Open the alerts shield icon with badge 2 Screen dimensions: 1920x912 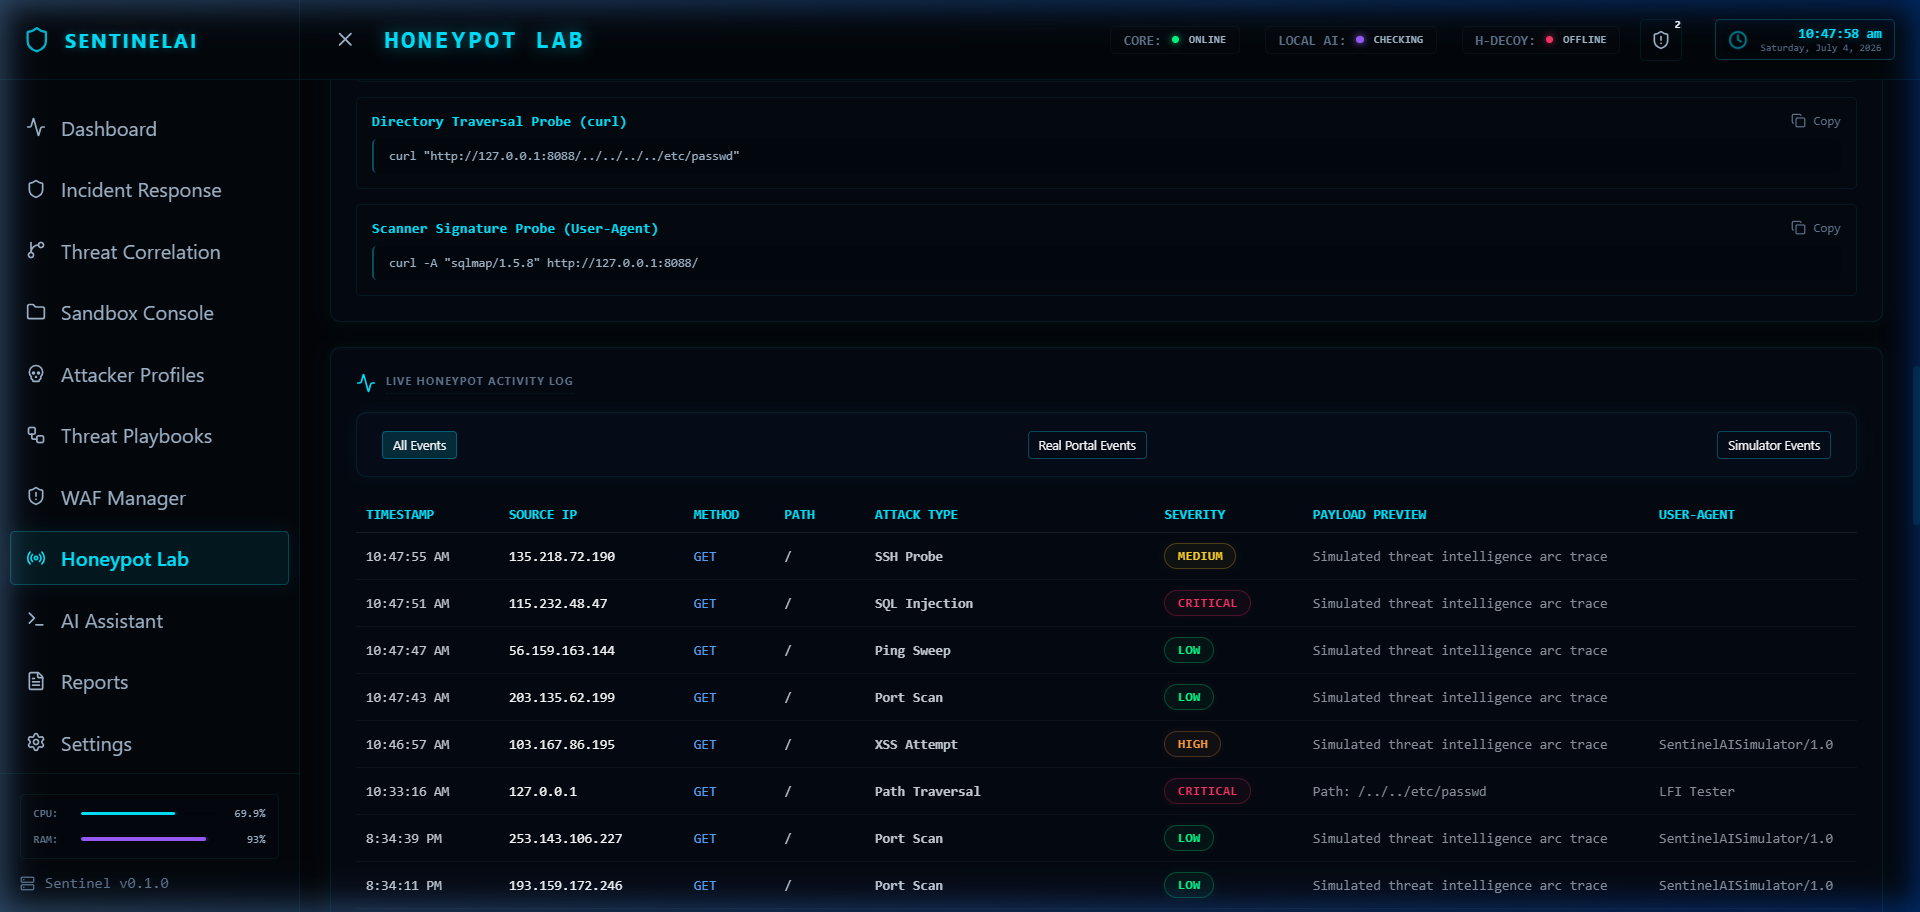tap(1661, 40)
